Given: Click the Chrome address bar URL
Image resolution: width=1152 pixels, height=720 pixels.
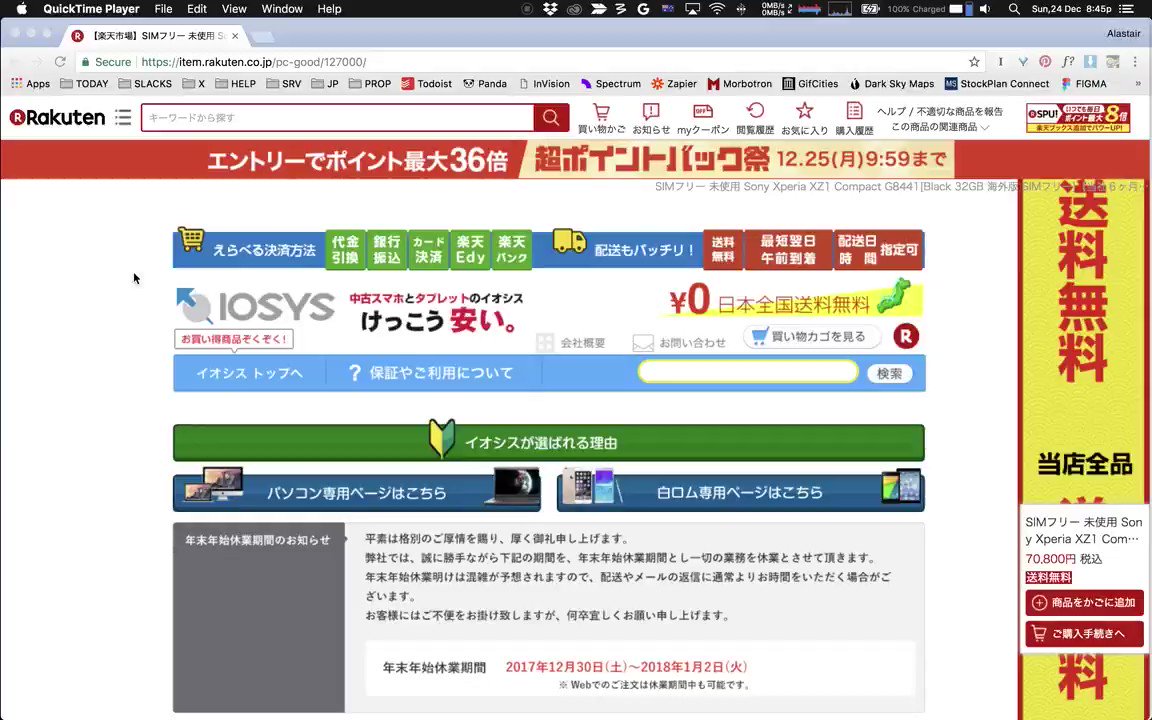Looking at the screenshot, I should point(253,62).
